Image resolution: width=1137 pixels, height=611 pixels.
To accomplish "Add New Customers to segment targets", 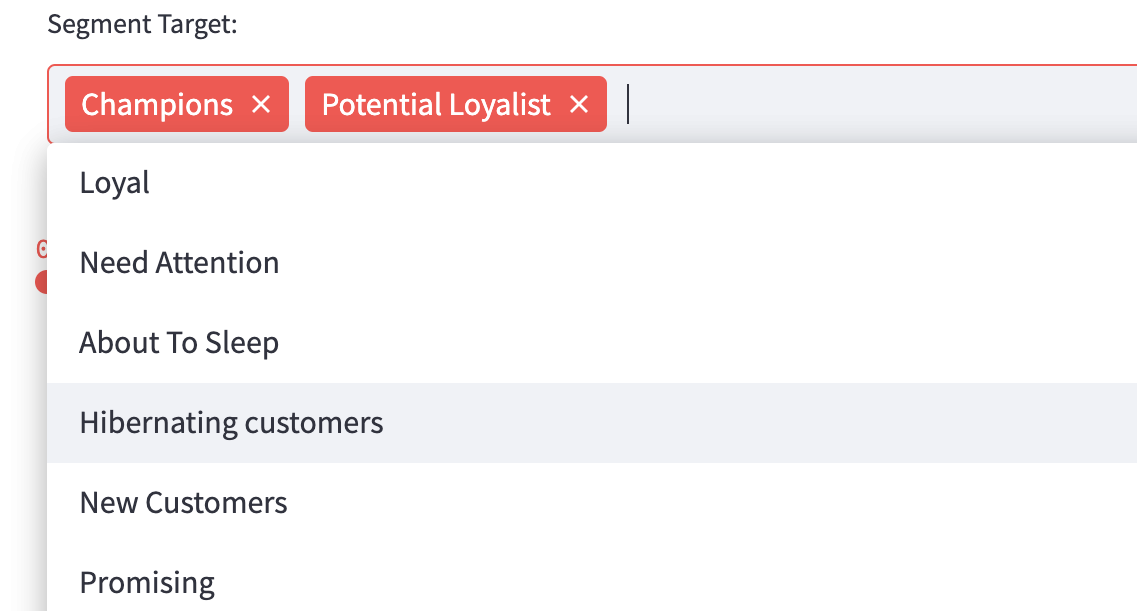I will (183, 502).
